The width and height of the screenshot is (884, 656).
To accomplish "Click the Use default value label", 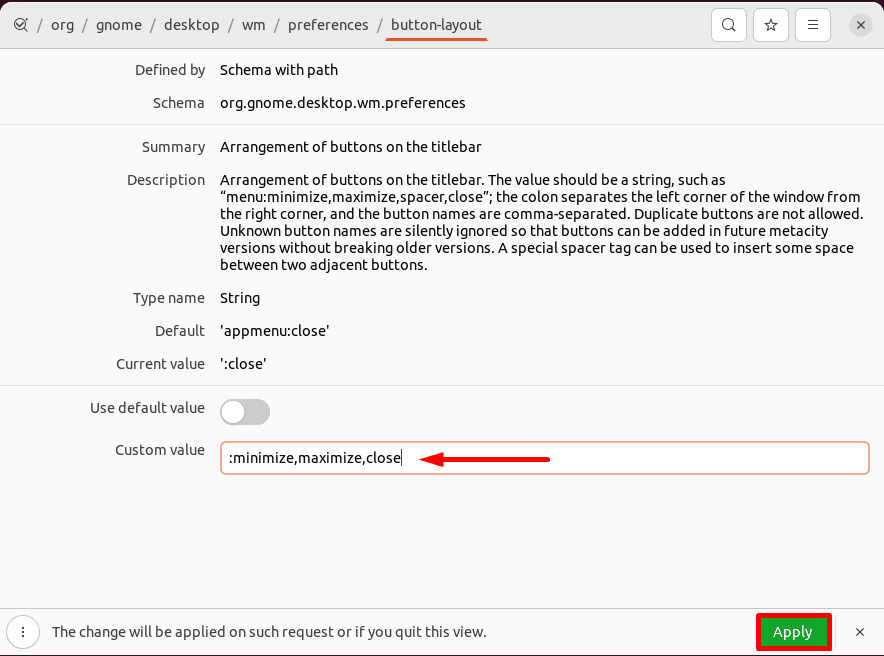I will (147, 408).
